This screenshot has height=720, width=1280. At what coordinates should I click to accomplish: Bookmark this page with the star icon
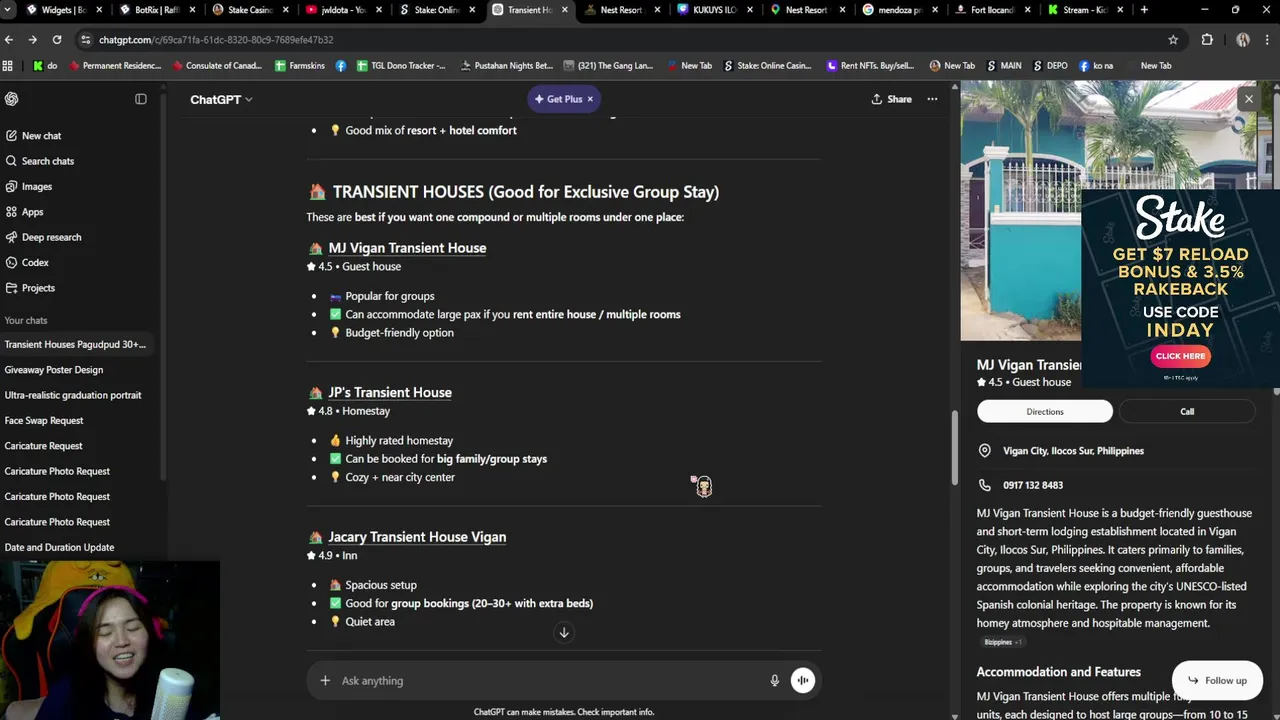coord(1173,40)
